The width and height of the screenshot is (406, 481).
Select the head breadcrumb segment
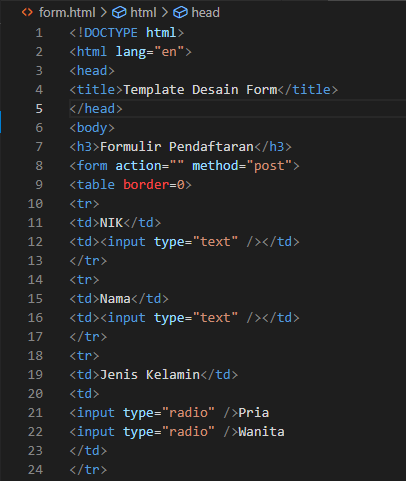(205, 13)
